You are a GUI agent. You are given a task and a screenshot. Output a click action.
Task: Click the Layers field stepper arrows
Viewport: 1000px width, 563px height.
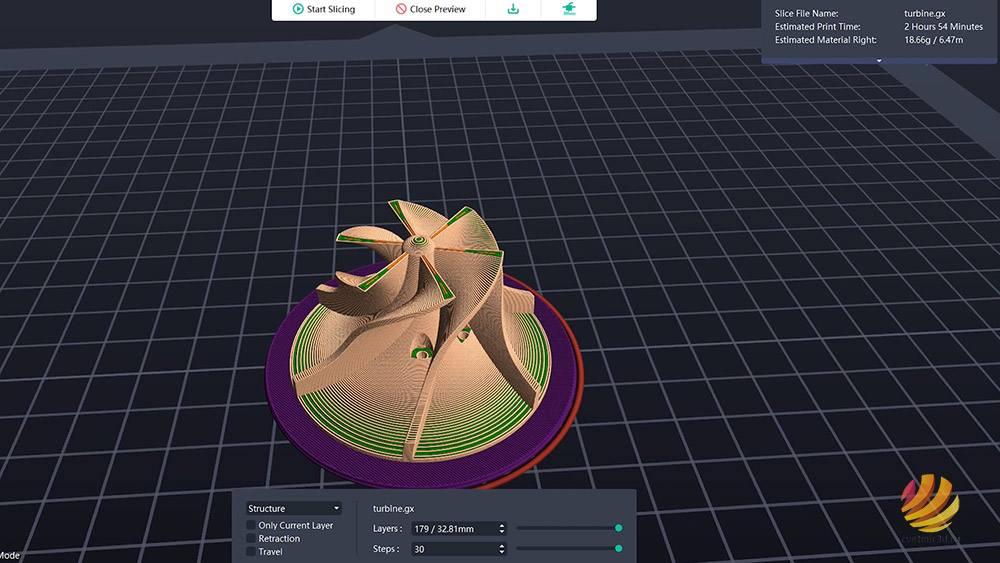click(502, 529)
